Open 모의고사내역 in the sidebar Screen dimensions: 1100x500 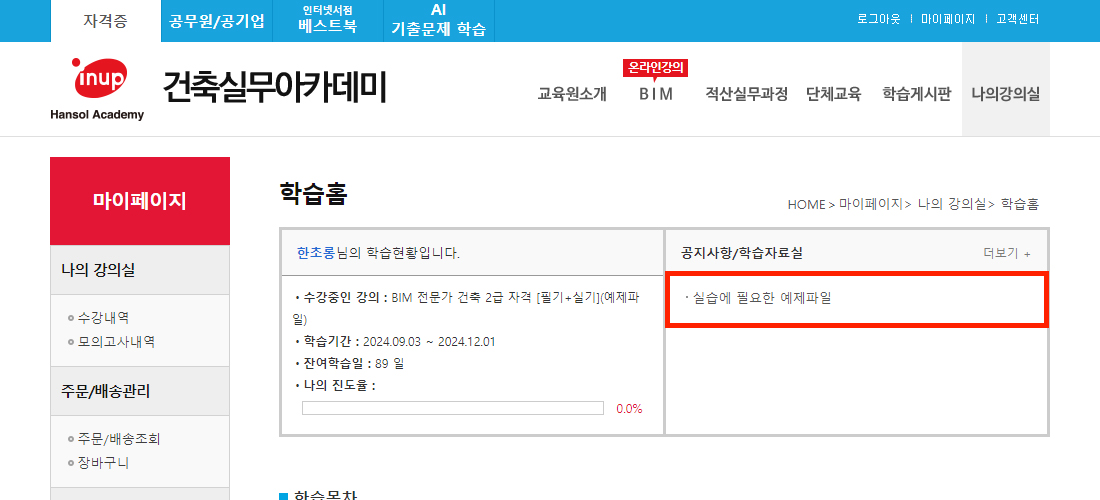click(x=116, y=341)
